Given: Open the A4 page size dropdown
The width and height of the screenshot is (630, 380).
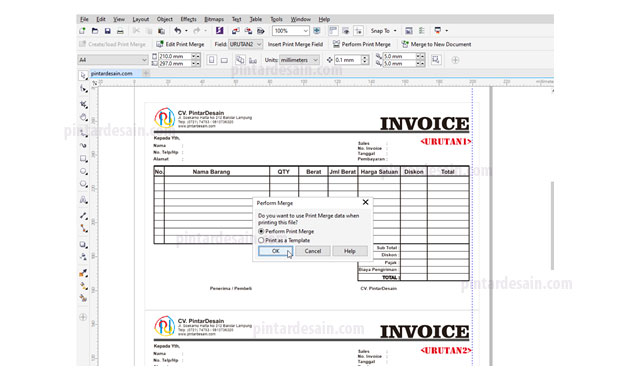Looking at the screenshot, I should click(x=144, y=60).
